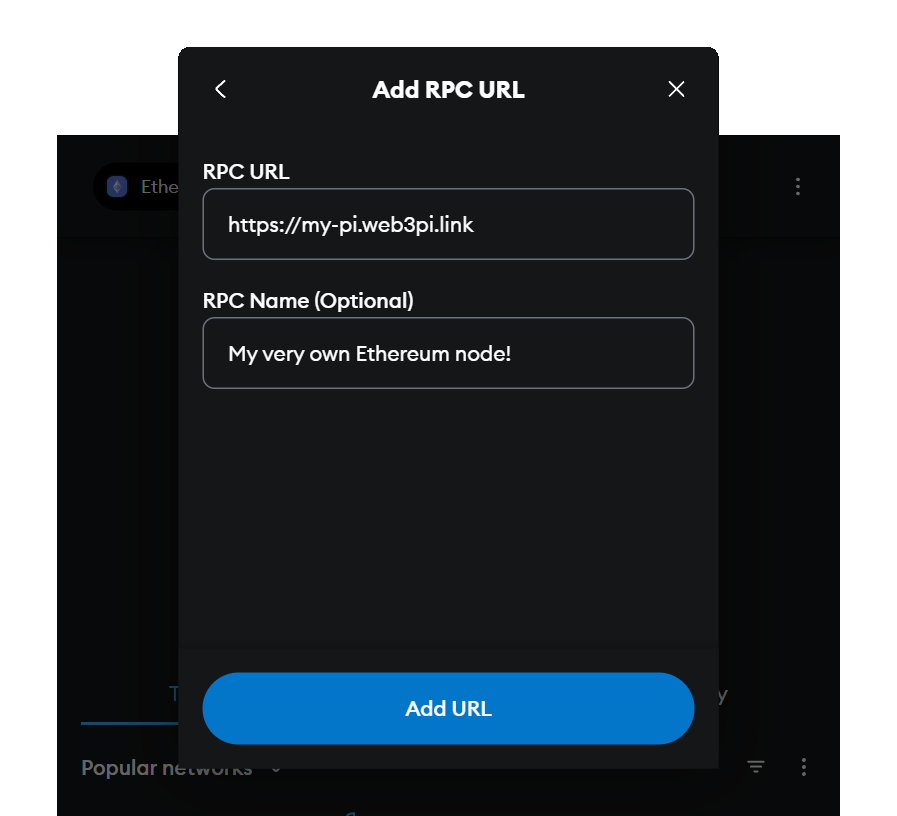
Task: Dismiss the Add RPC URL dialog via the X
Action: [x=676, y=89]
